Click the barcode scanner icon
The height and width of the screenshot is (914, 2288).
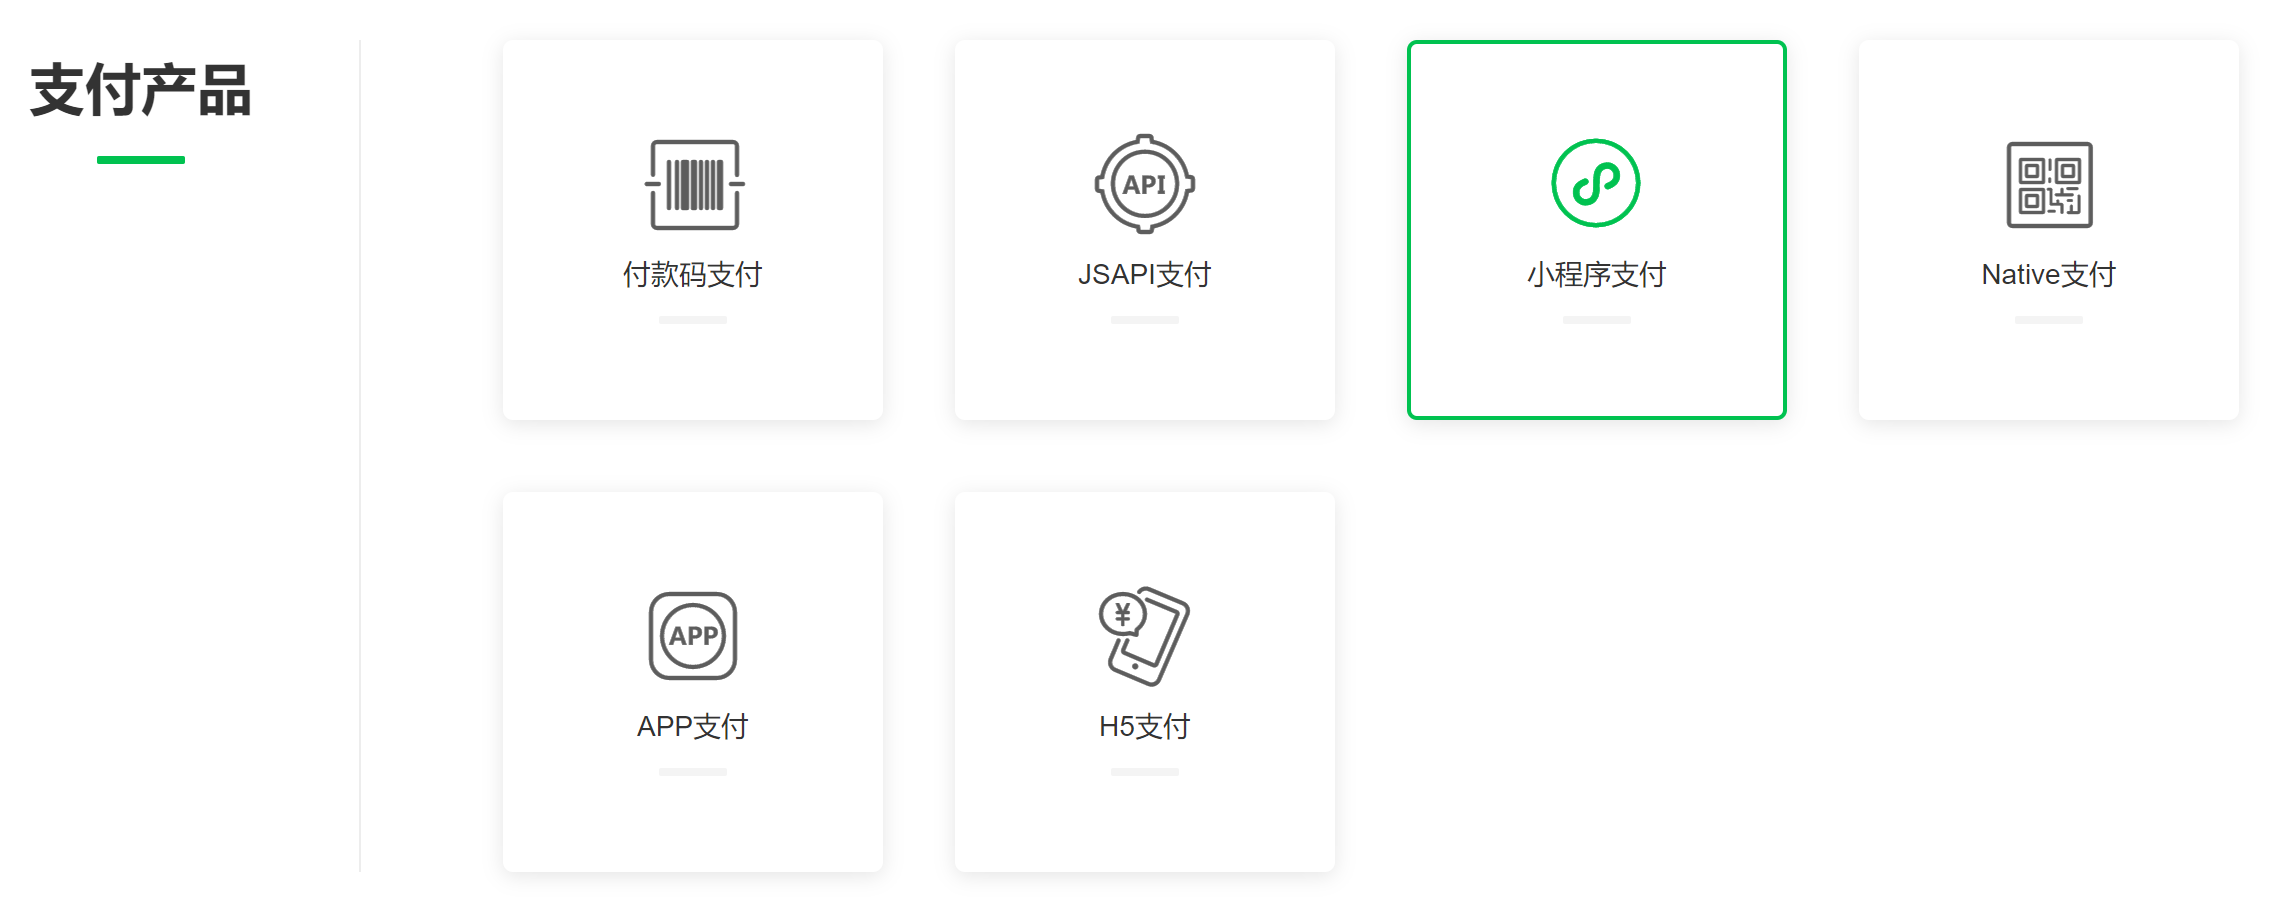point(694,184)
